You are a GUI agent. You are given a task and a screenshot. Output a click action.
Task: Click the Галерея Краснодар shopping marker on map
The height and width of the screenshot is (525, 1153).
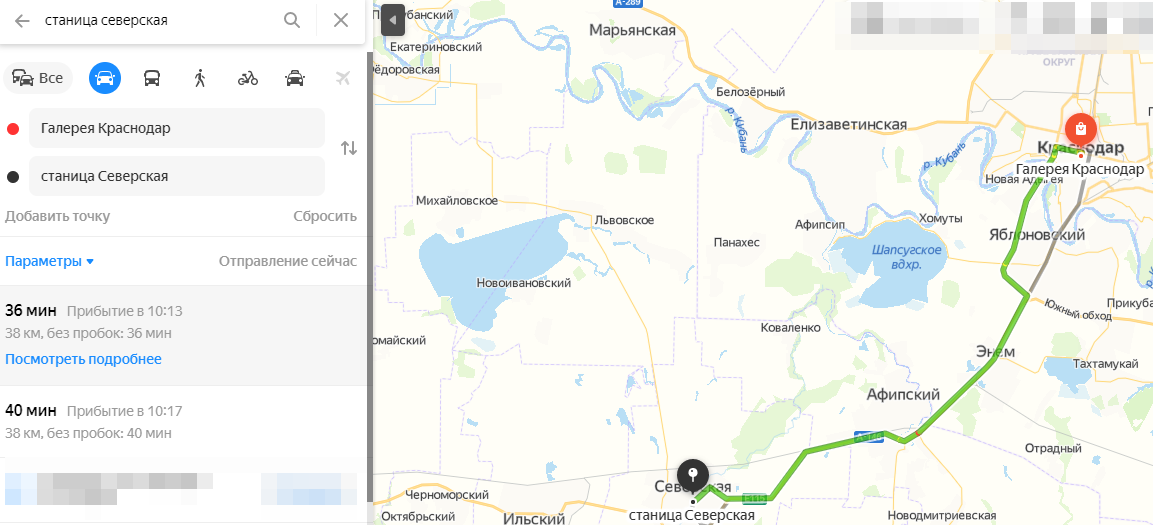pos(1080,129)
